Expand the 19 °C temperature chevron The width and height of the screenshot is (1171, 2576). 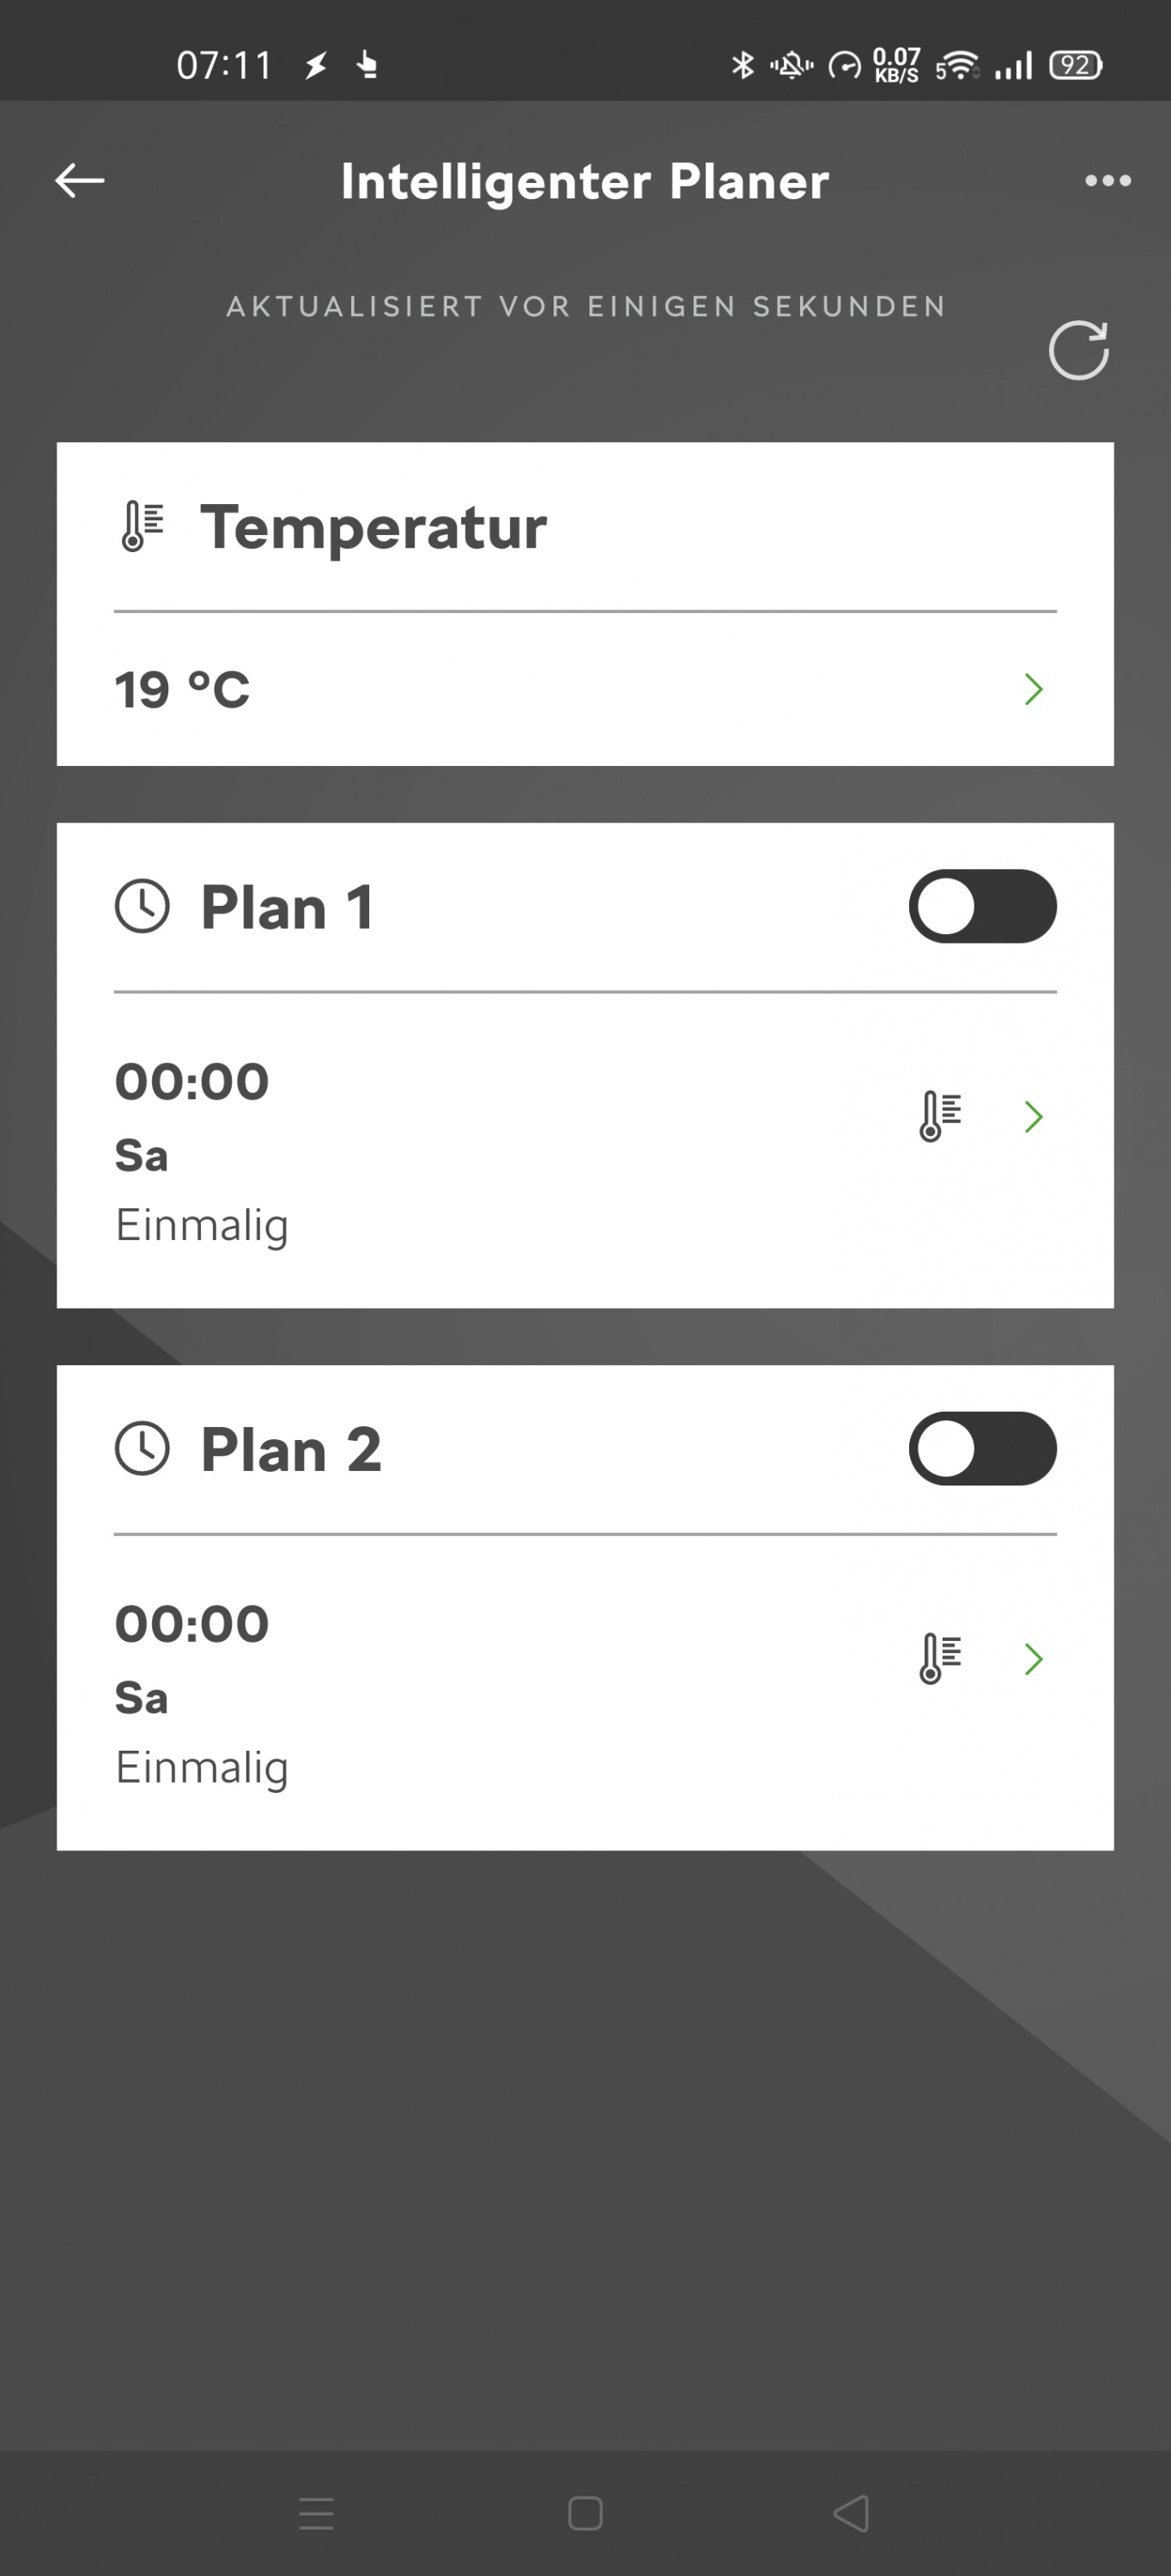point(1034,689)
